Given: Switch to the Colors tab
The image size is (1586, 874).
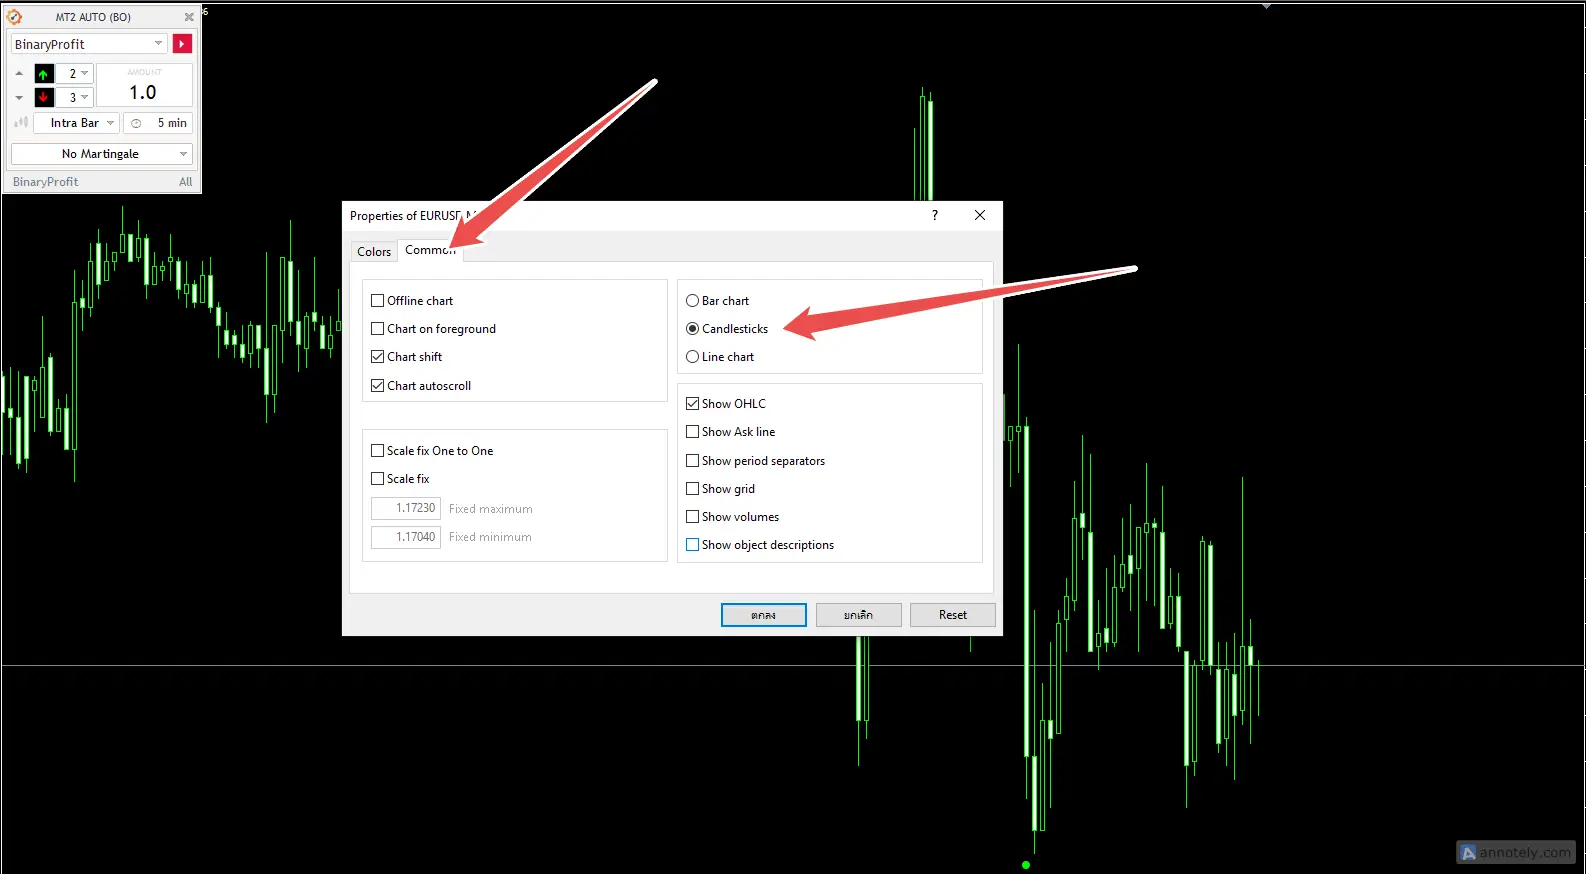Looking at the screenshot, I should pos(374,252).
